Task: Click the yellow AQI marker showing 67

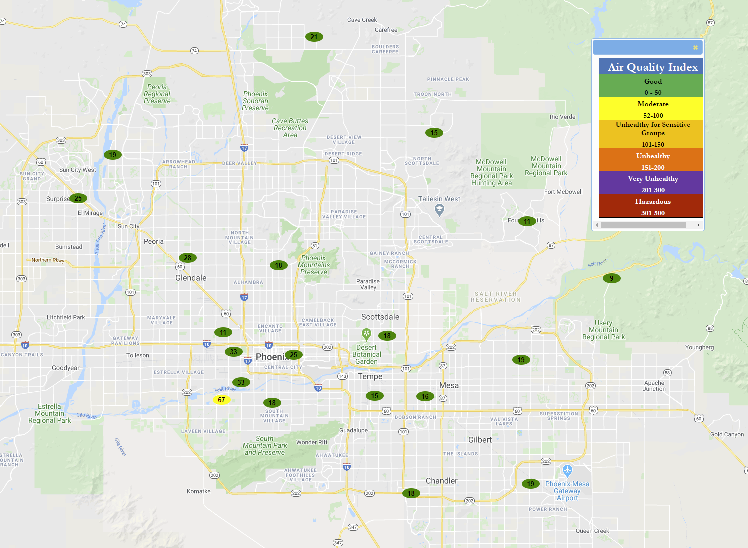Action: (x=221, y=399)
